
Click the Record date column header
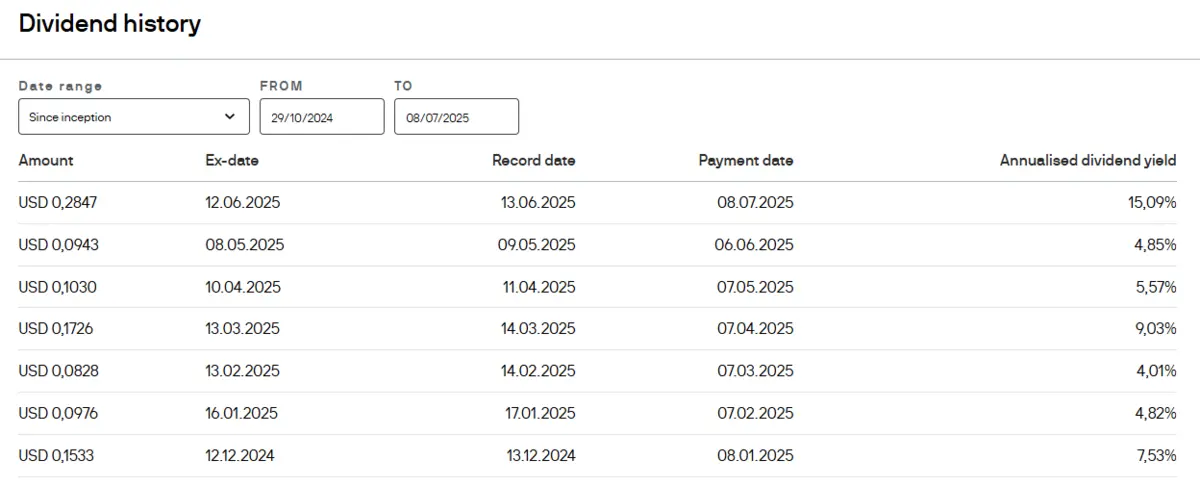pyautogui.click(x=534, y=160)
